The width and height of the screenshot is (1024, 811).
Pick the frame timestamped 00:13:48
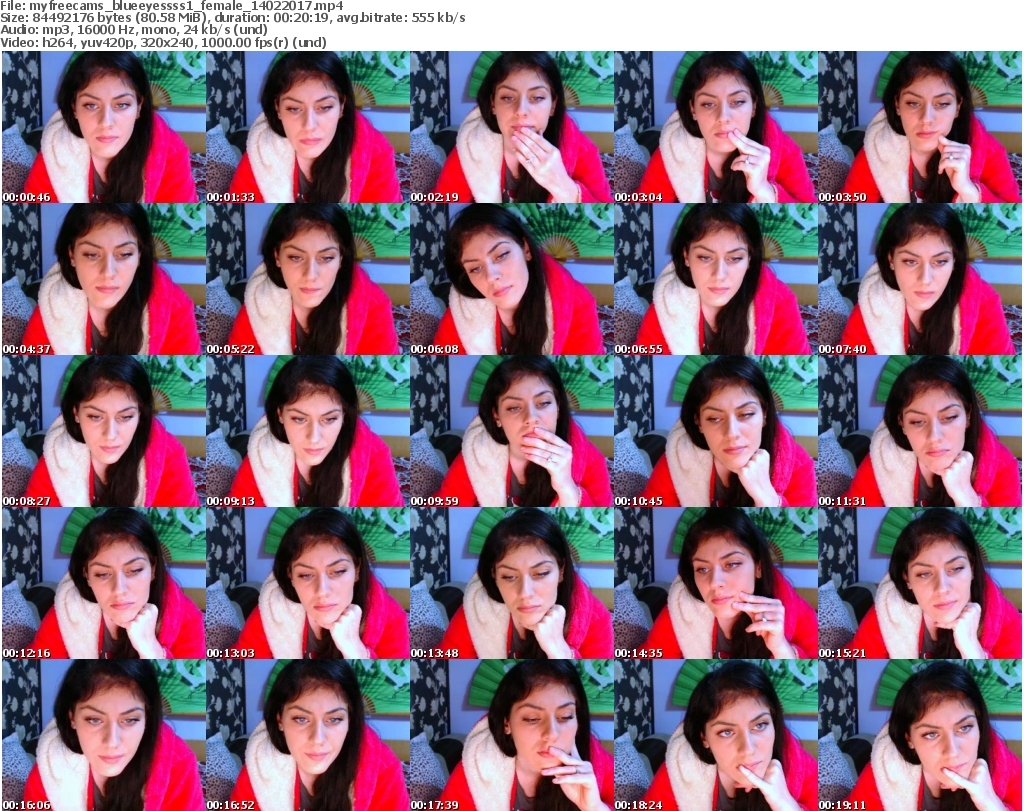511,584
